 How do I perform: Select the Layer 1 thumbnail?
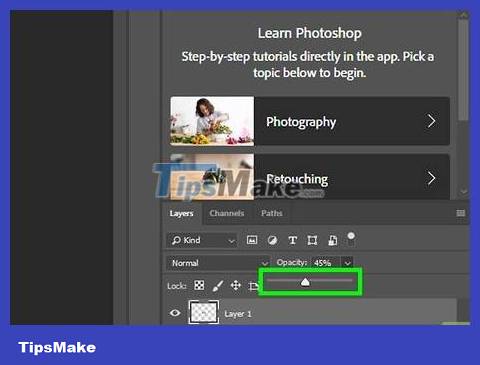(204, 312)
